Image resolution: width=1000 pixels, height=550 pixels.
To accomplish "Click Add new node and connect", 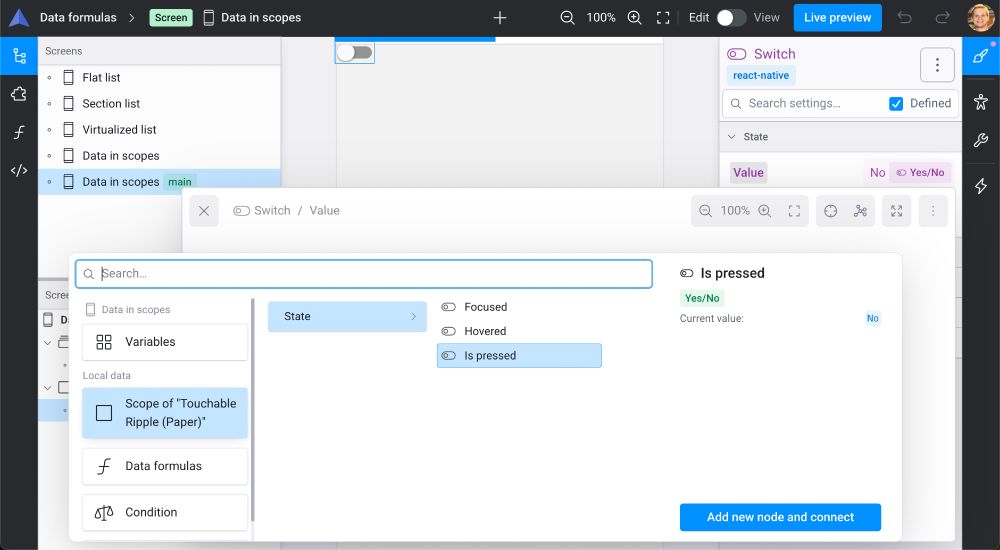I will (x=780, y=517).
